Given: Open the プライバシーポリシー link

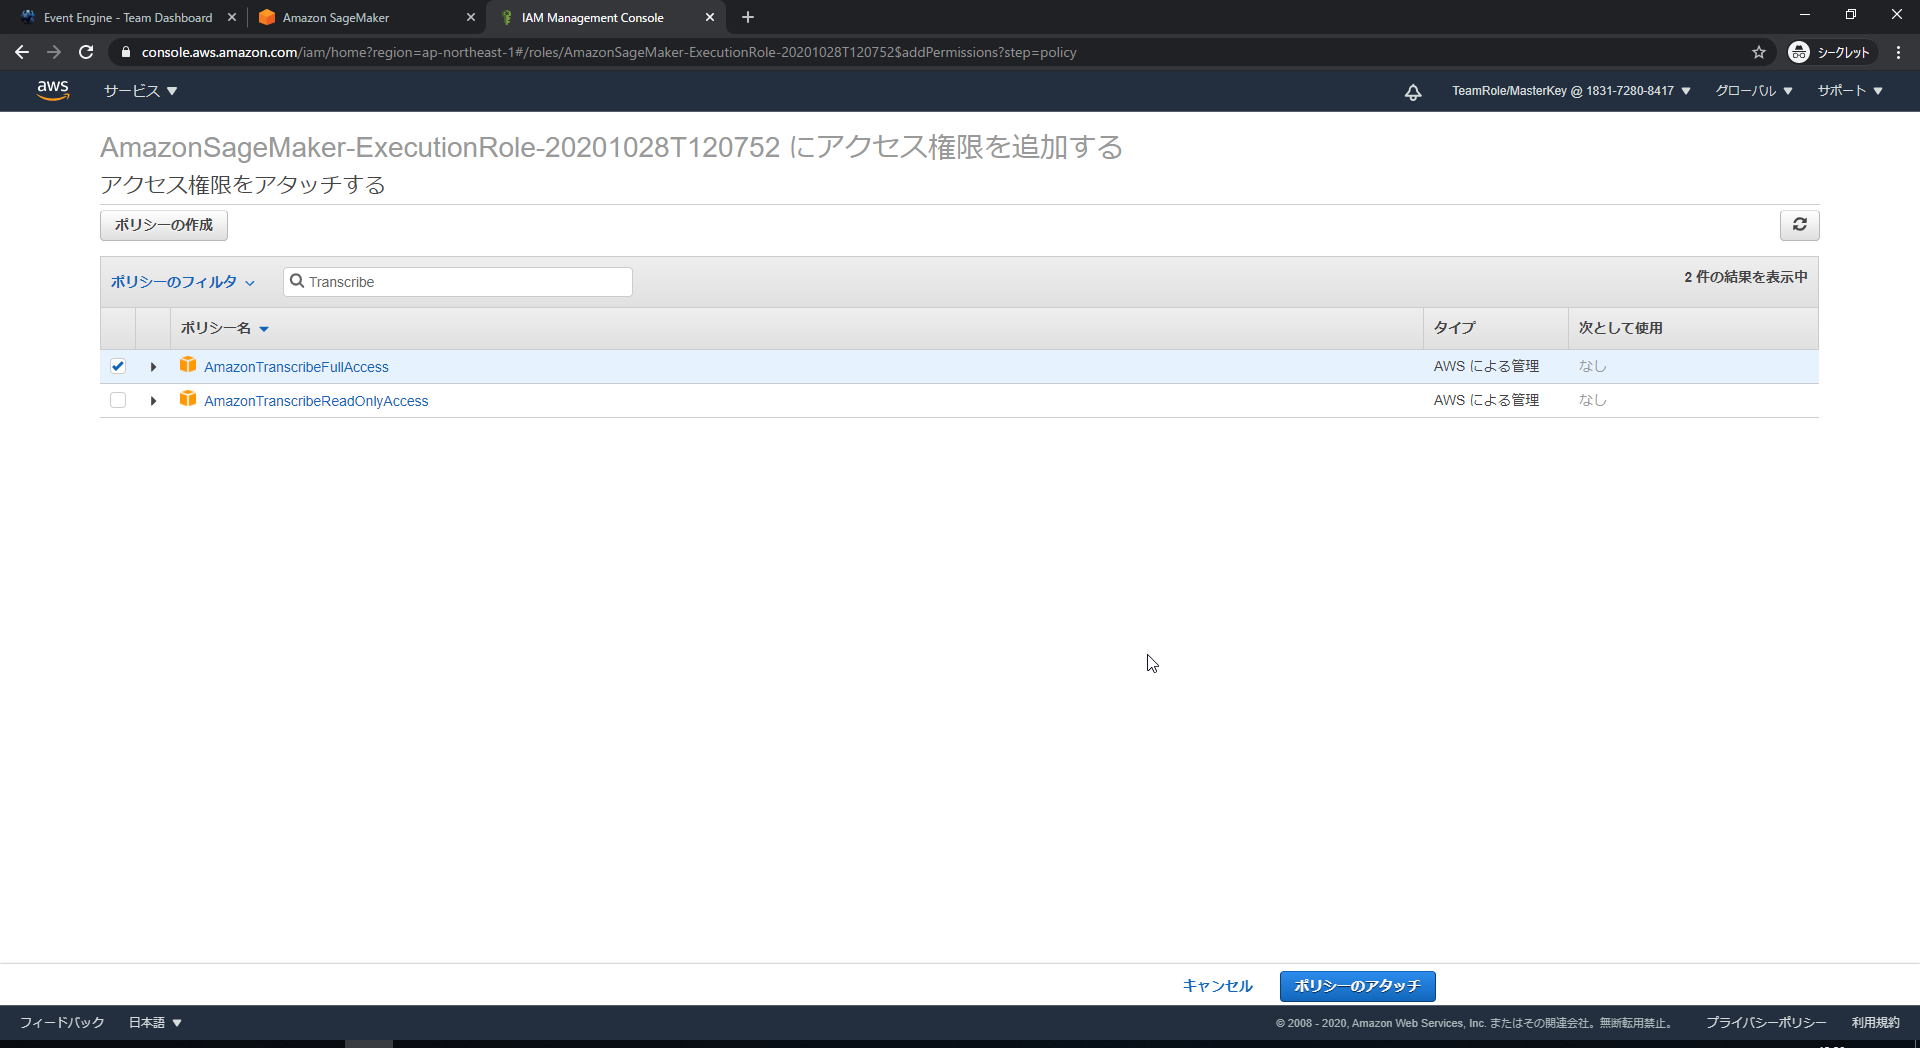Looking at the screenshot, I should coord(1766,1022).
